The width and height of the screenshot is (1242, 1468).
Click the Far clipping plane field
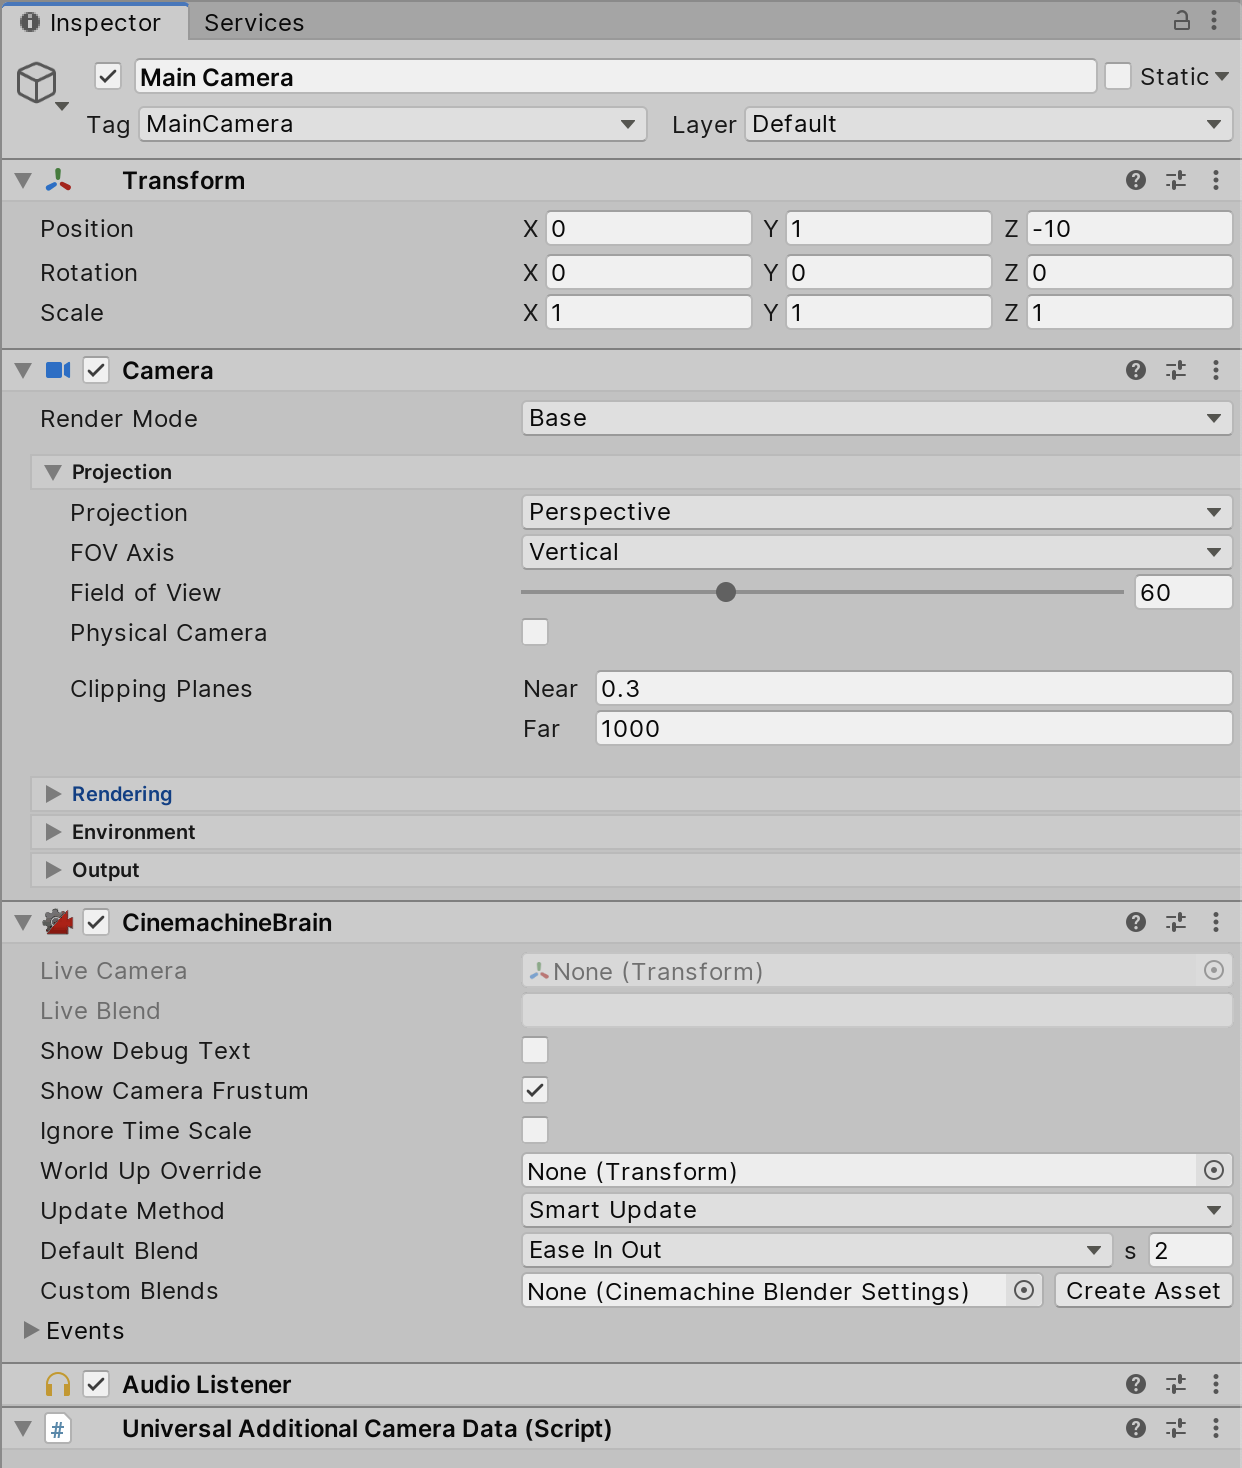912,728
